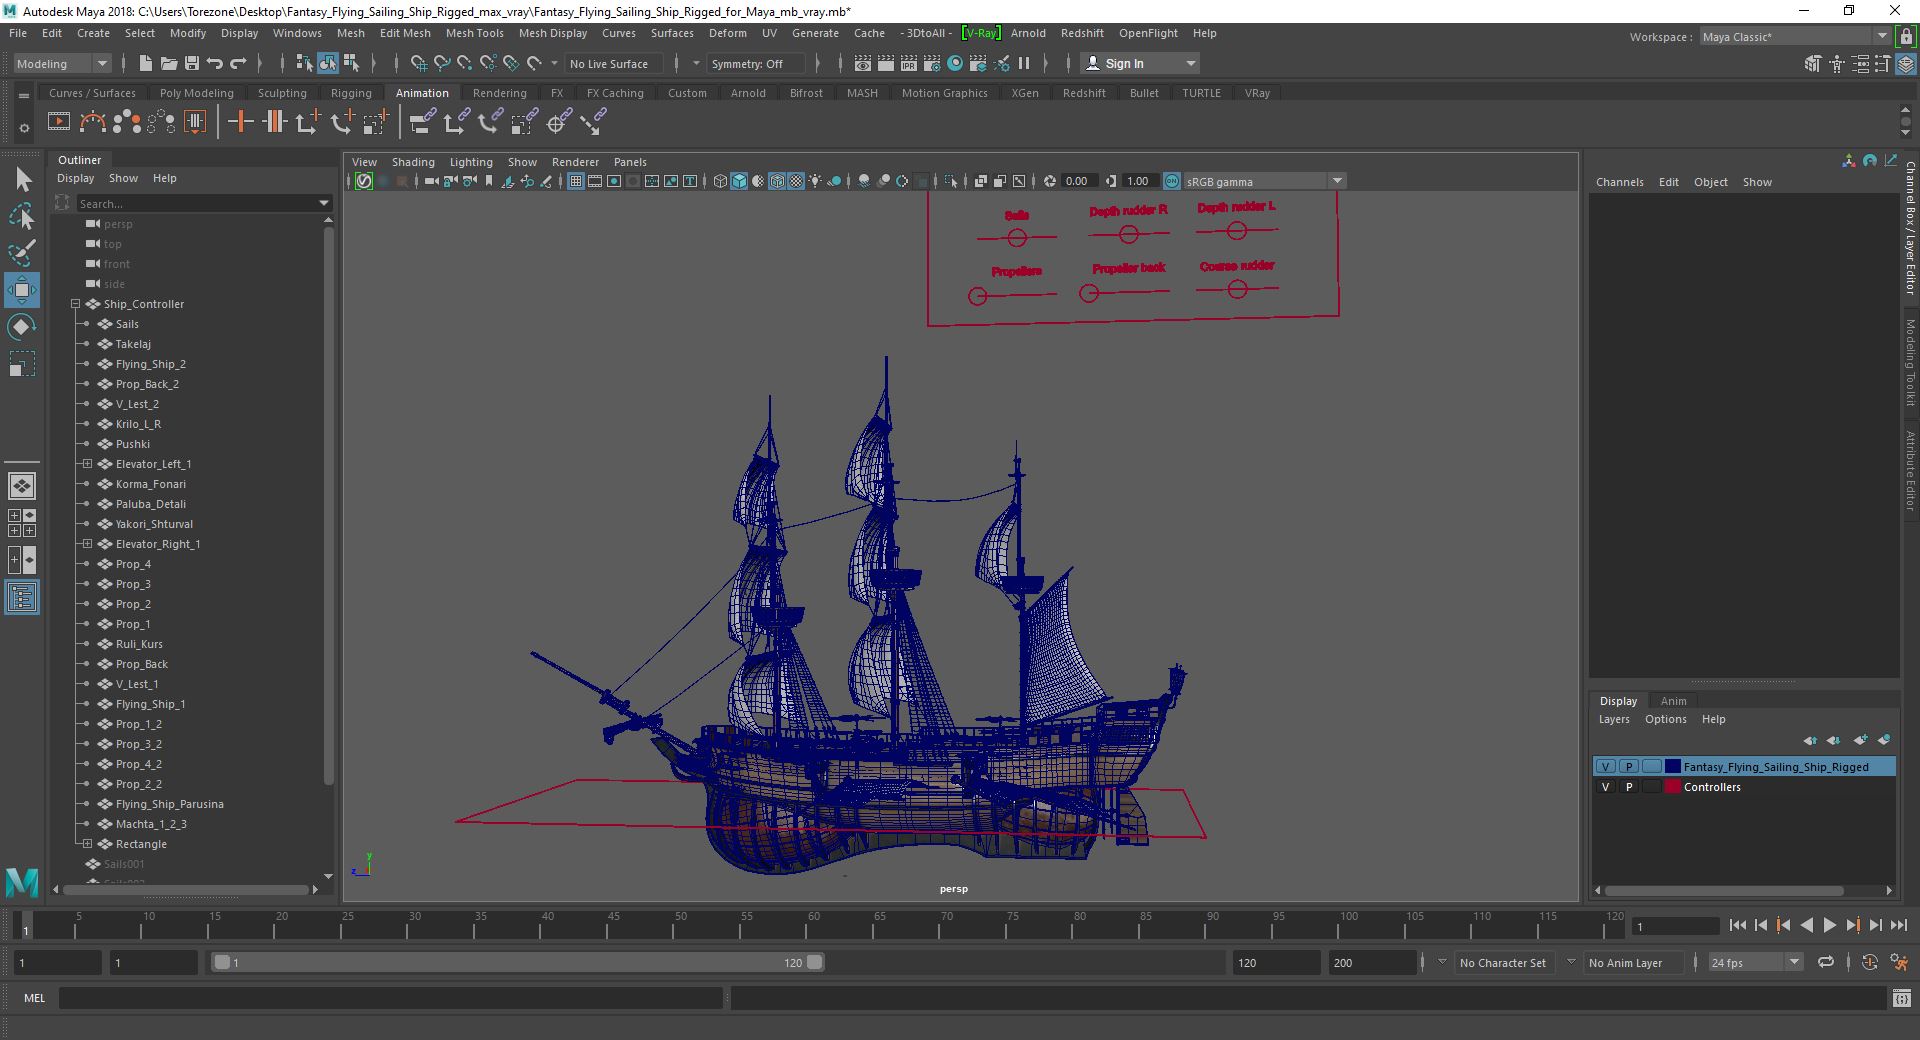Click the Outliner Search field

click(x=197, y=203)
